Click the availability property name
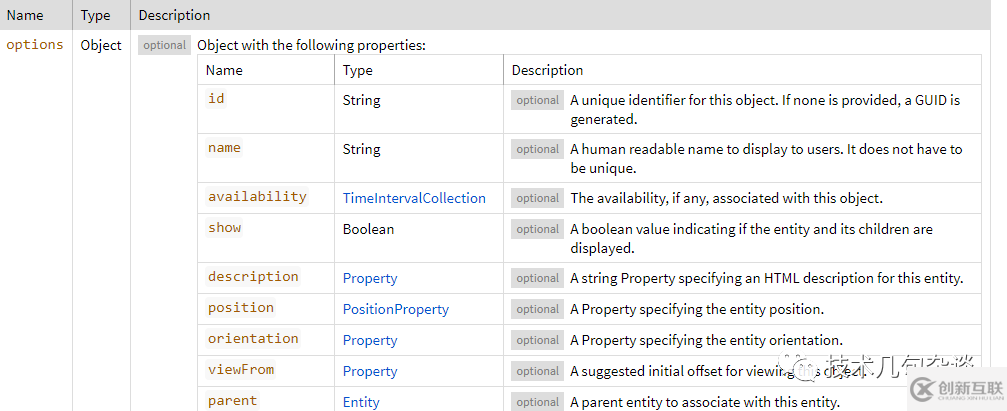Image resolution: width=1007 pixels, height=411 pixels. [257, 197]
